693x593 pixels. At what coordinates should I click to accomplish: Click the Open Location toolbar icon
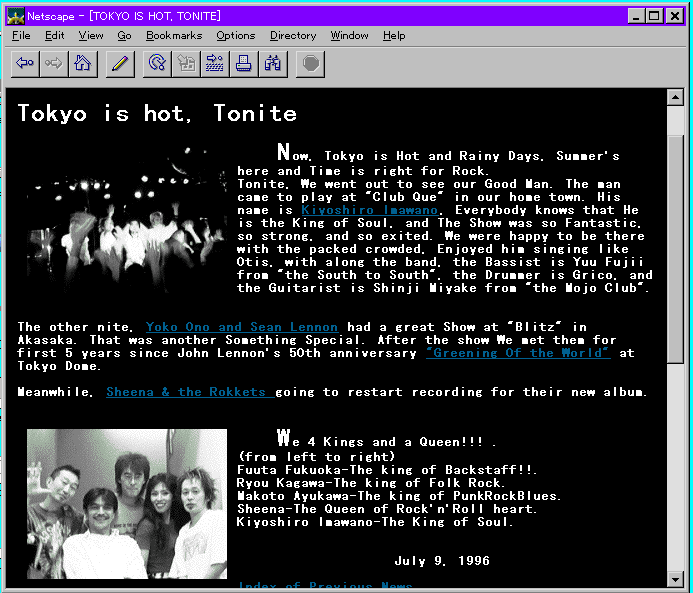pos(215,64)
